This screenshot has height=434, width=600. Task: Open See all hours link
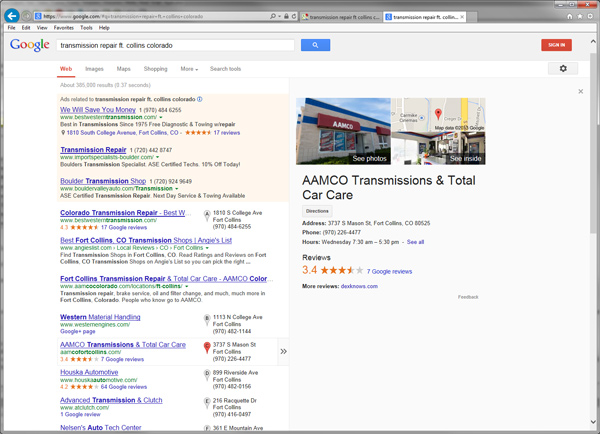tap(415, 242)
